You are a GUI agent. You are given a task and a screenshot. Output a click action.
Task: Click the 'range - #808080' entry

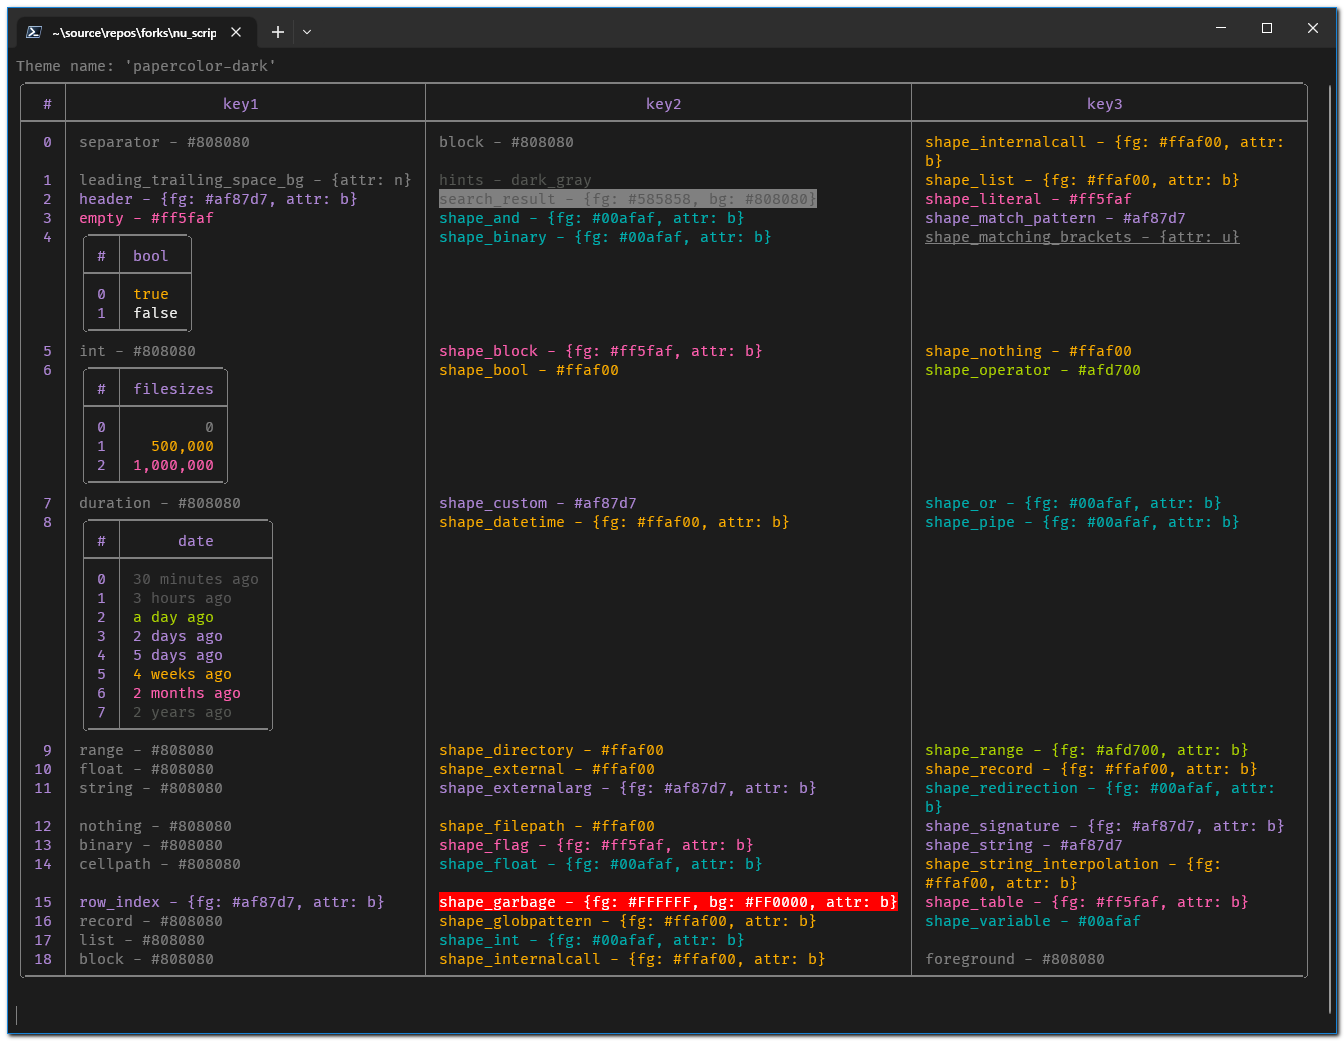pyautogui.click(x=146, y=750)
